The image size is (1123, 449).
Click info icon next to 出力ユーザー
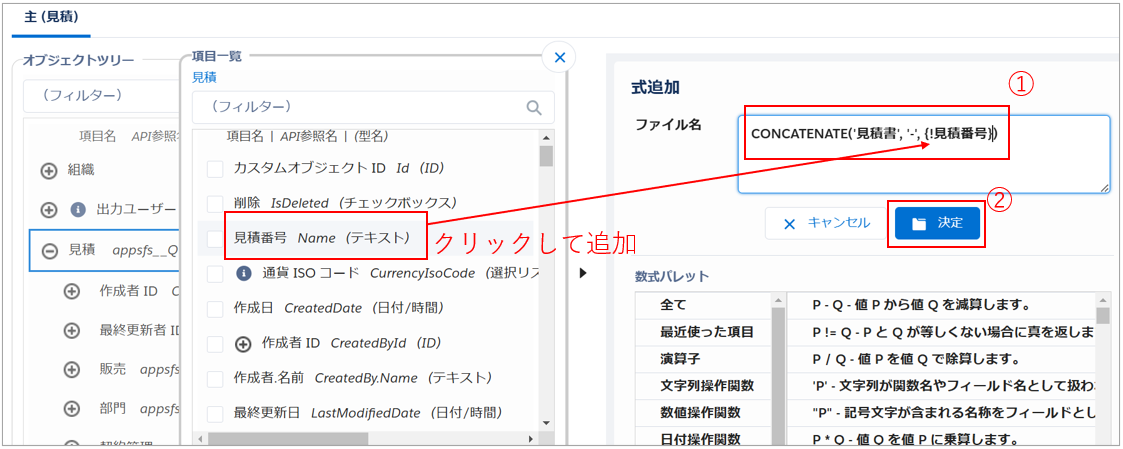coord(77,210)
